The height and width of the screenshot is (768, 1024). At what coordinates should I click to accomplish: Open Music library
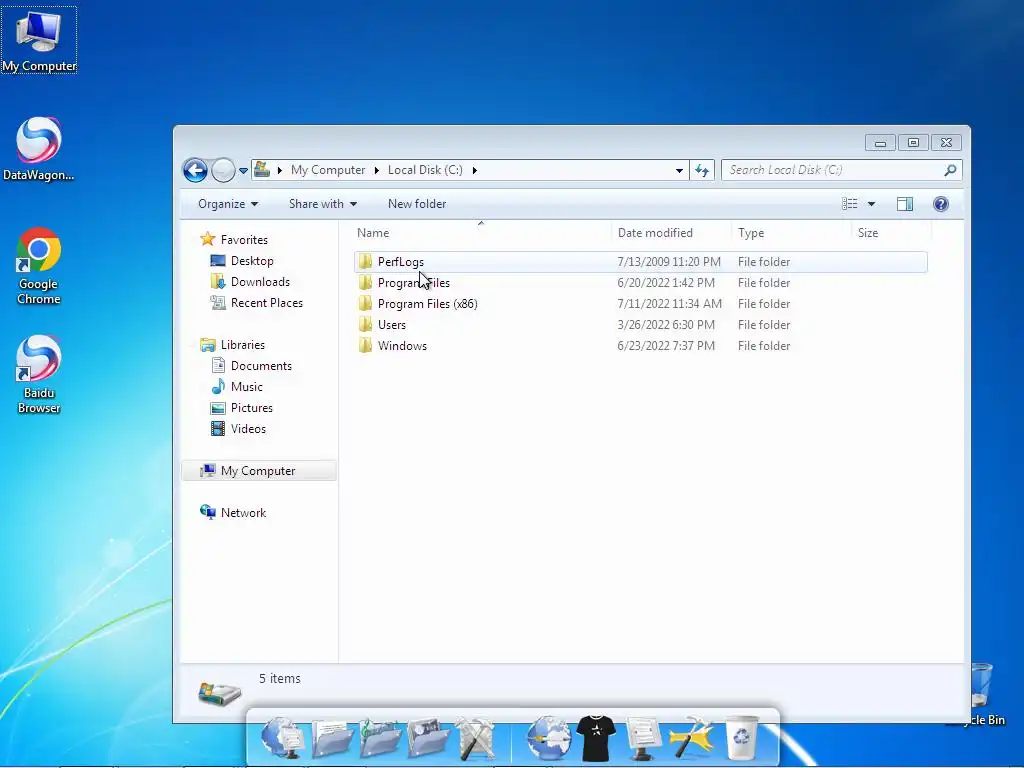(246, 387)
